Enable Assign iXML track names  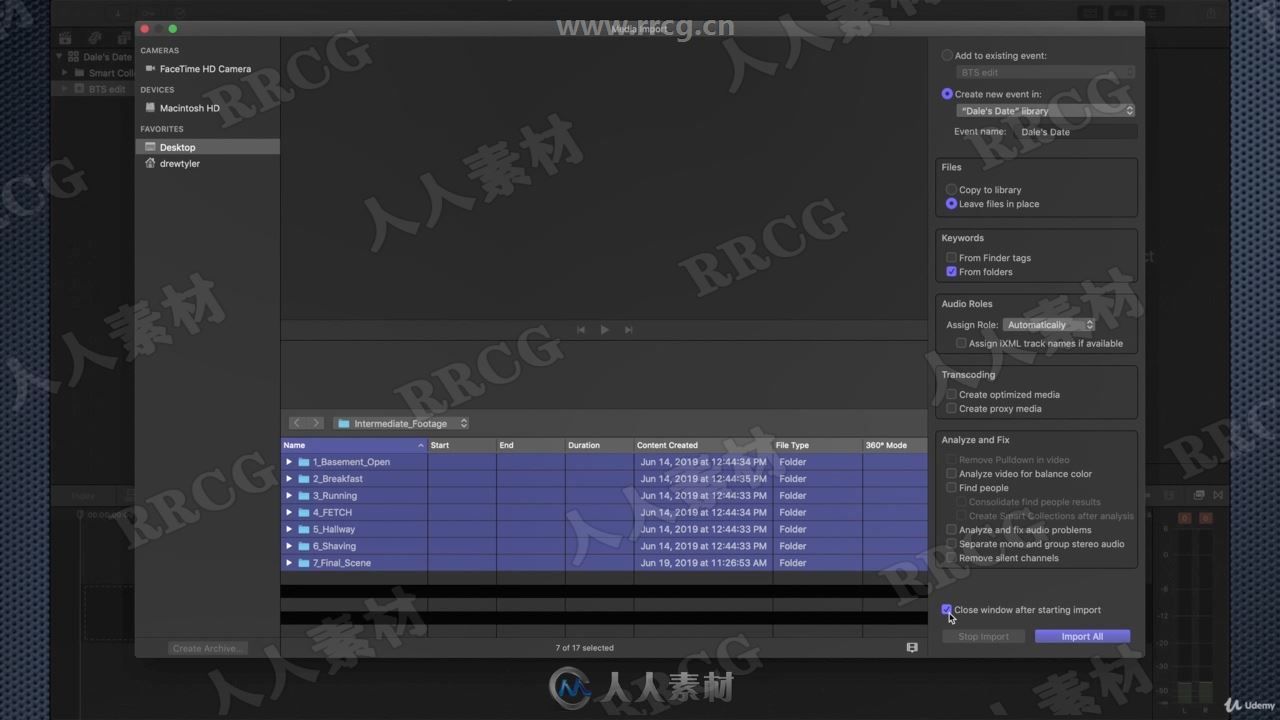point(961,343)
